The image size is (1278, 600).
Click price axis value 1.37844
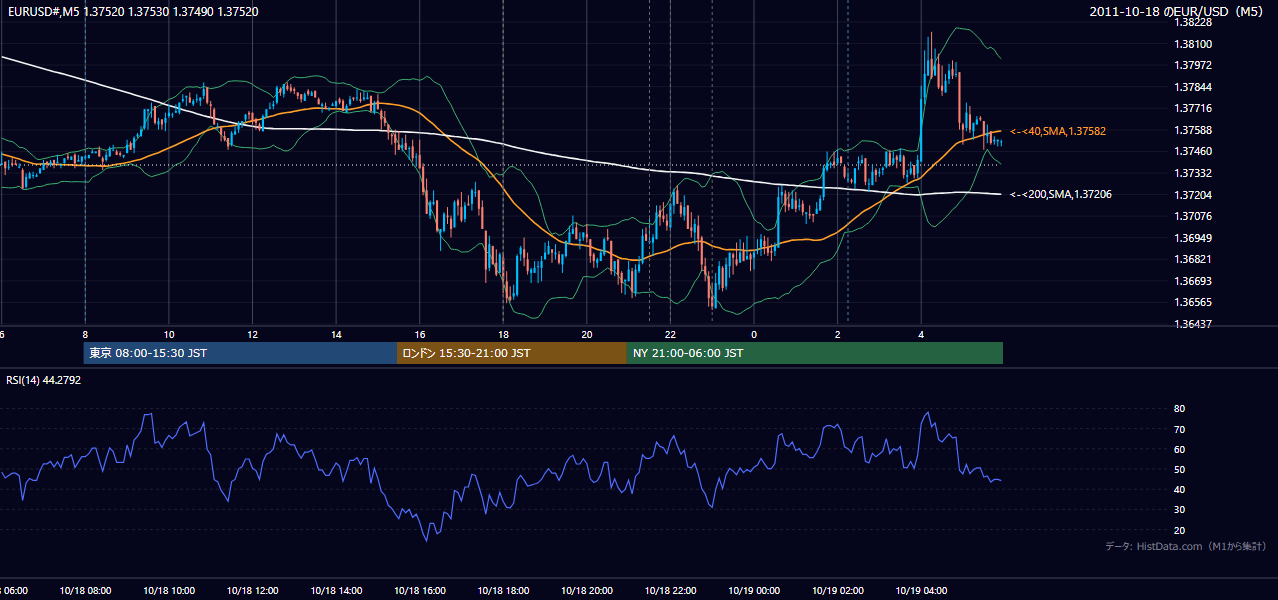point(1194,87)
